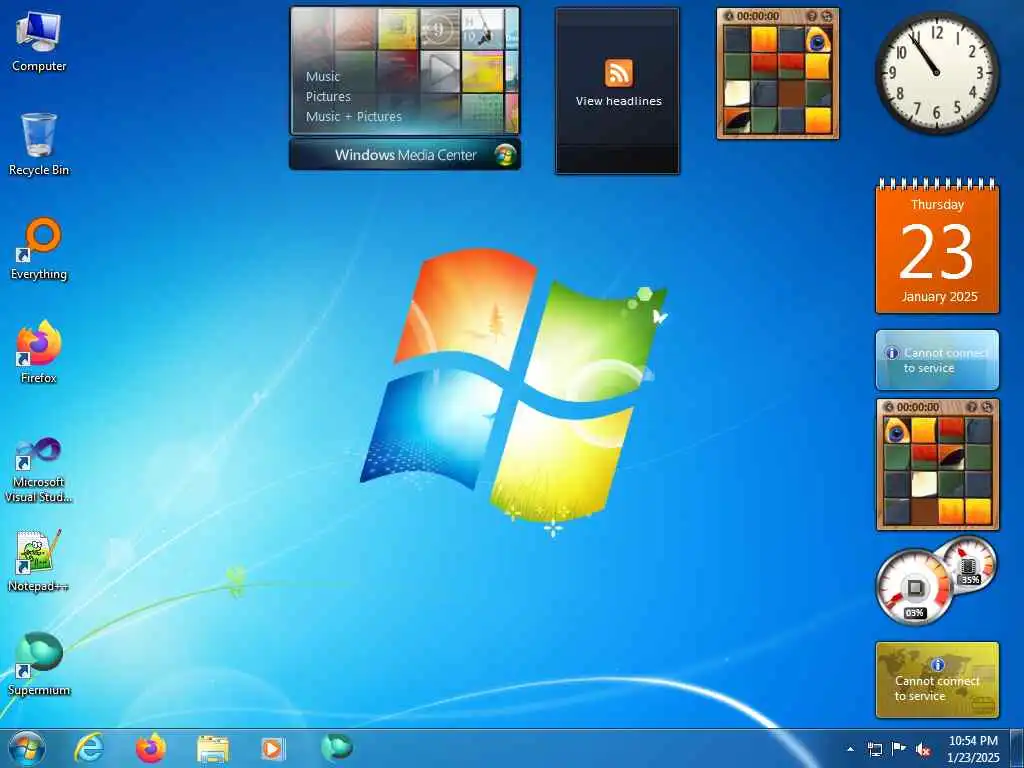Image resolution: width=1024 pixels, height=768 pixels.
Task: Open the Action Center flag icon
Action: click(x=899, y=749)
